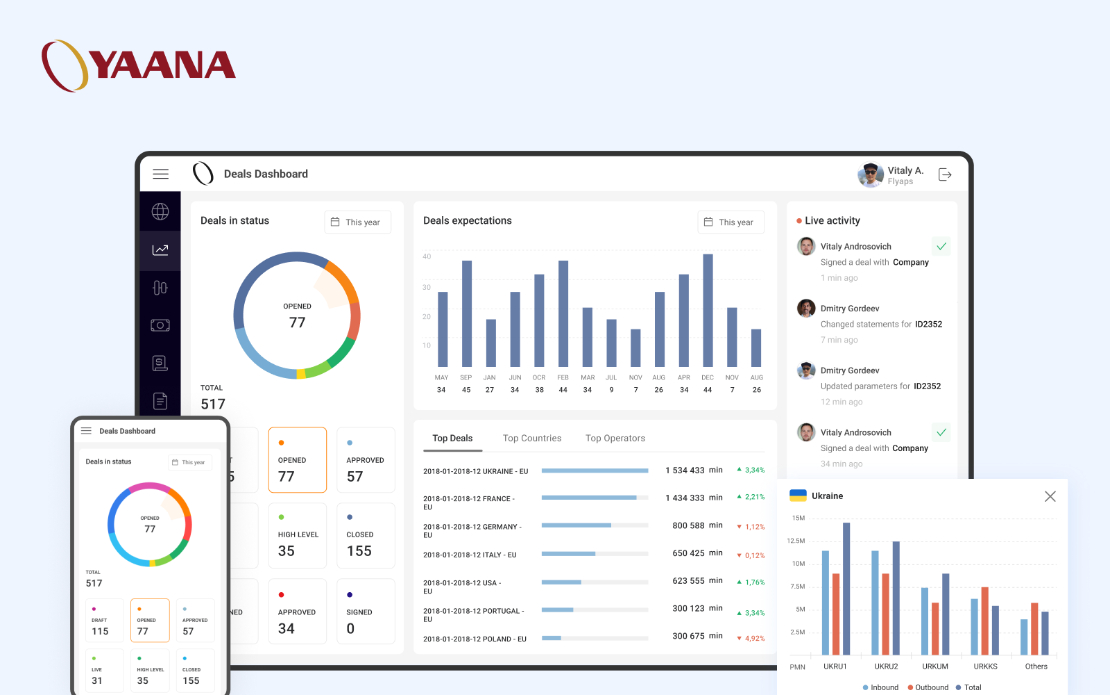The height and width of the screenshot is (695, 1110).
Task: Toggle the Total legend item
Action: (968, 687)
